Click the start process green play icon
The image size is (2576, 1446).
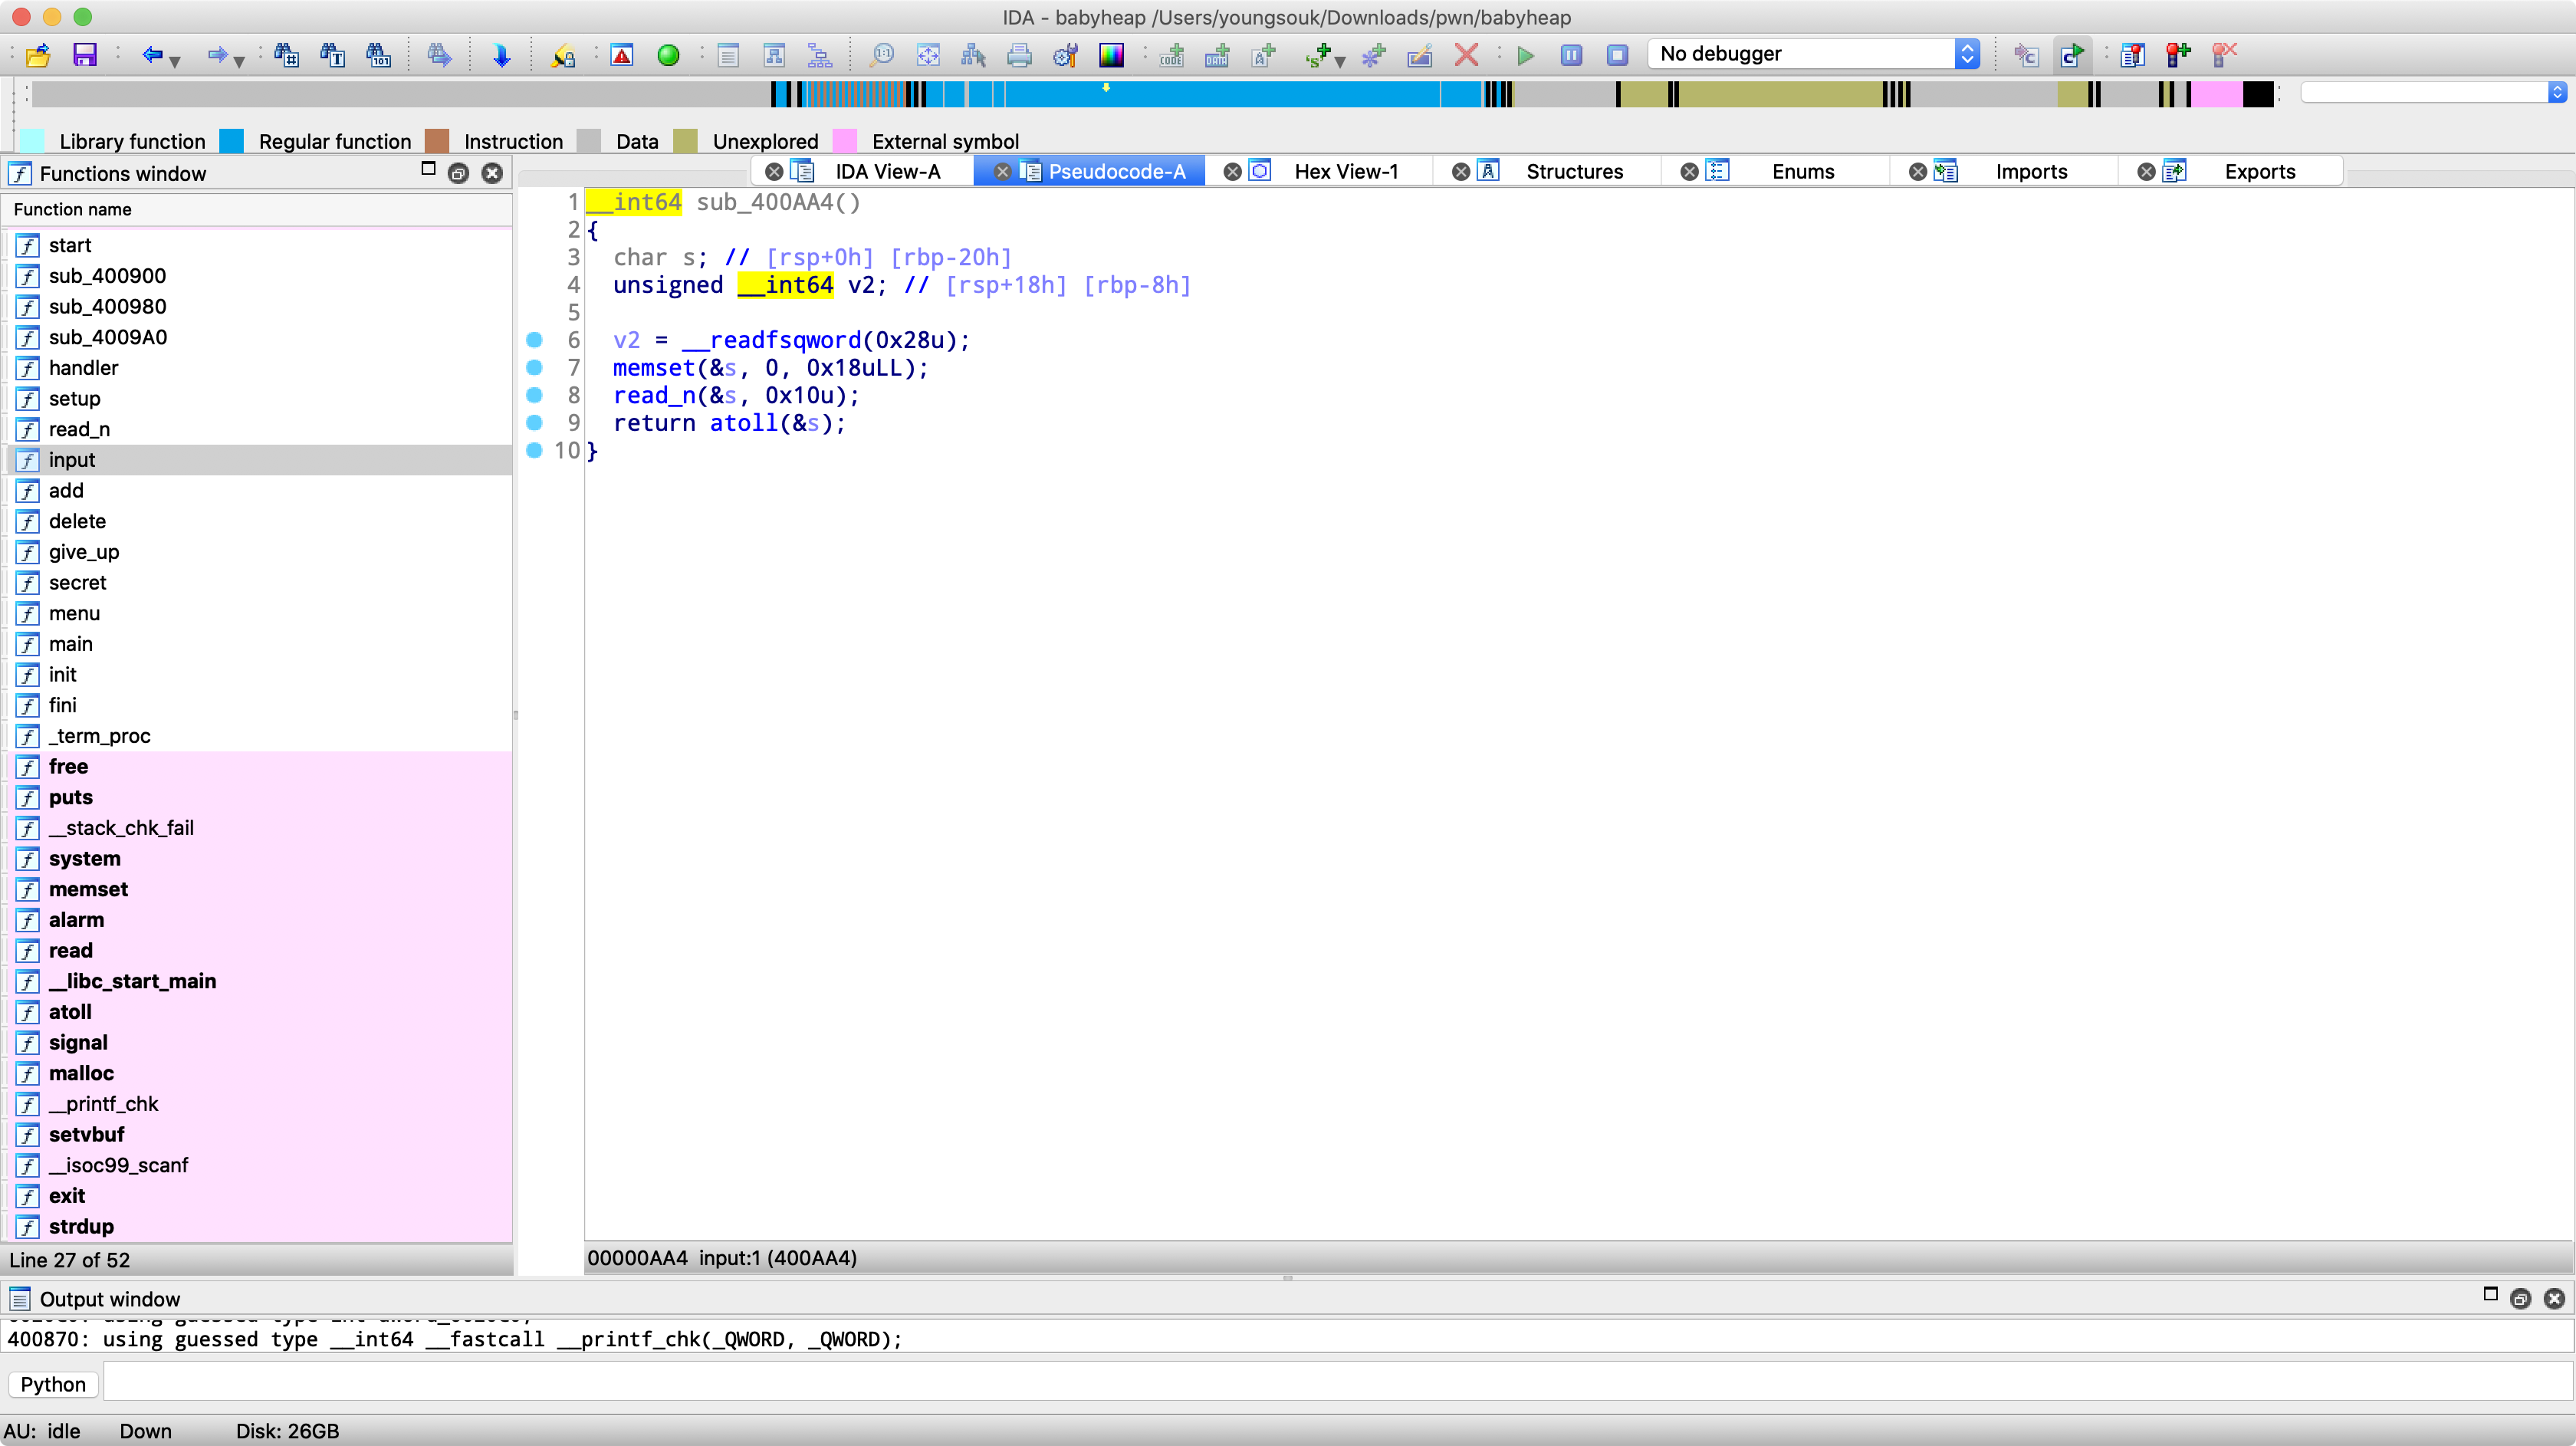(1525, 55)
